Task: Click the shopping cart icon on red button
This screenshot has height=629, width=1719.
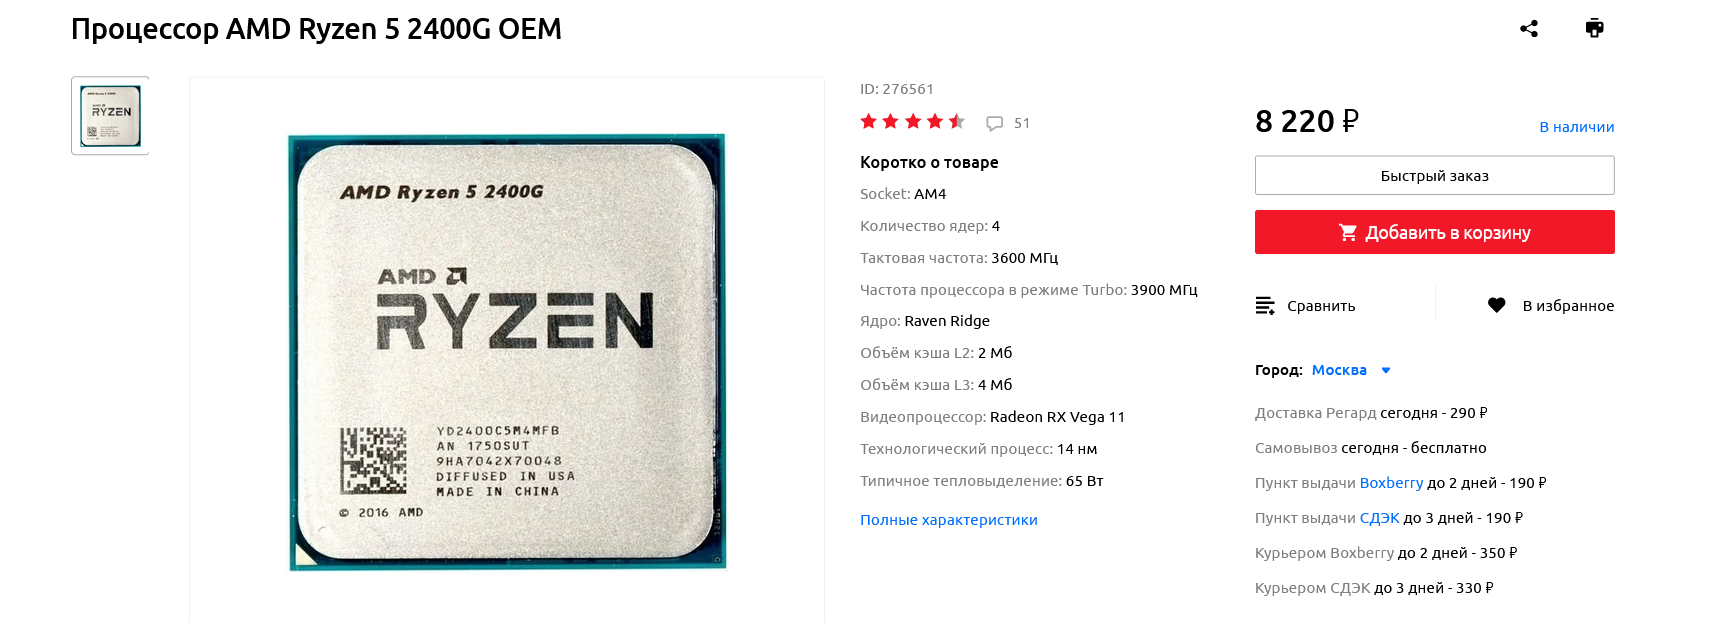Action: coord(1348,232)
